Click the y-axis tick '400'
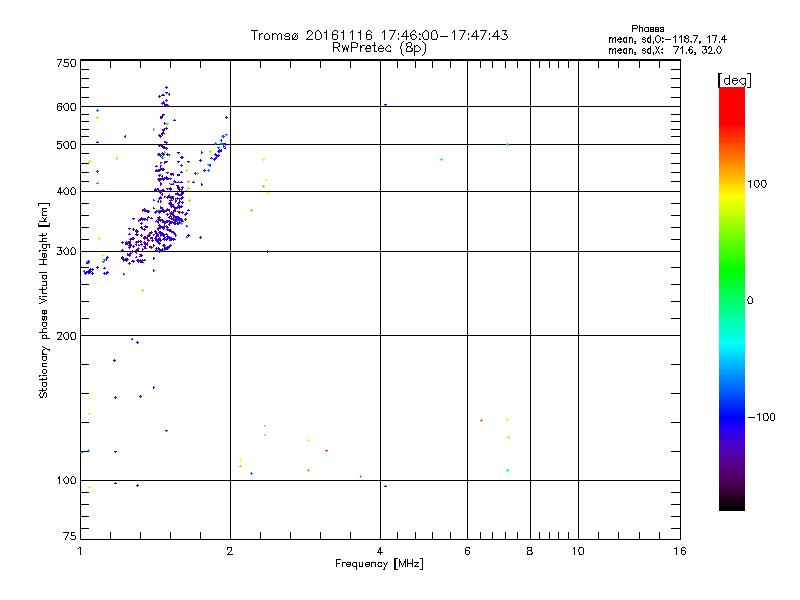 coord(66,192)
